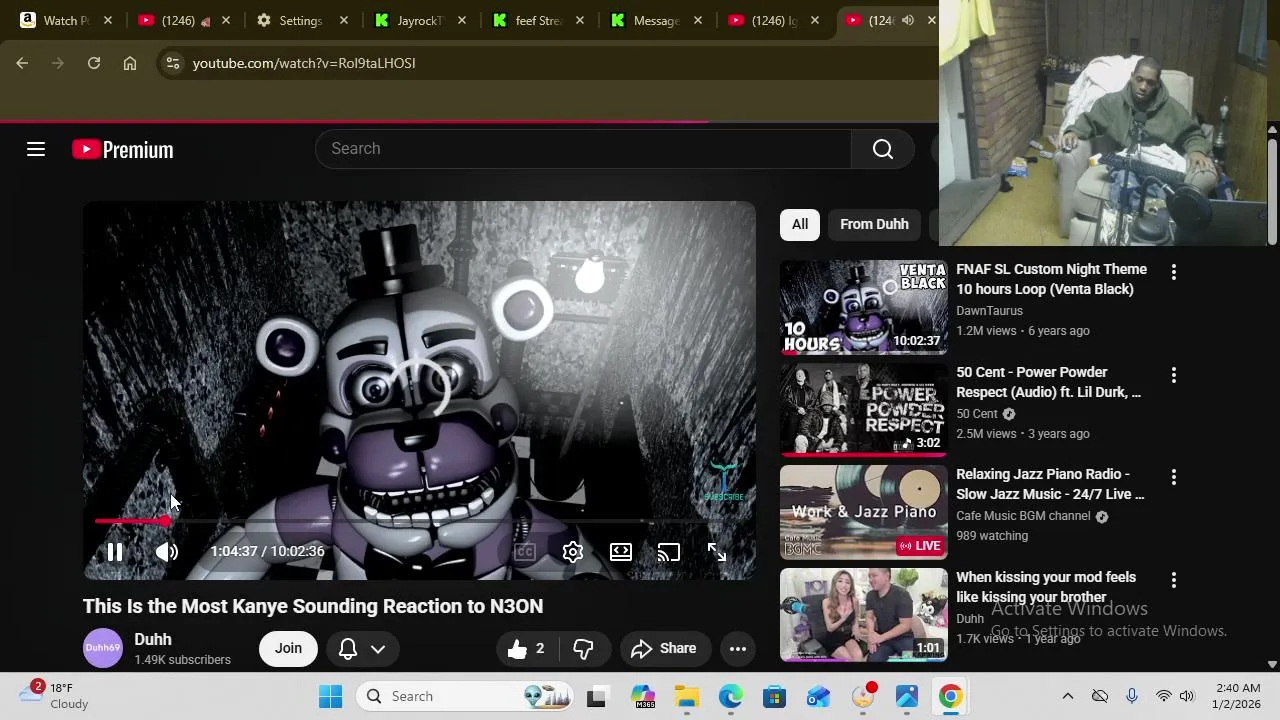Open 50 Cent Power Powder Respect title
Screen dimensions: 1280x720
[1048, 382]
